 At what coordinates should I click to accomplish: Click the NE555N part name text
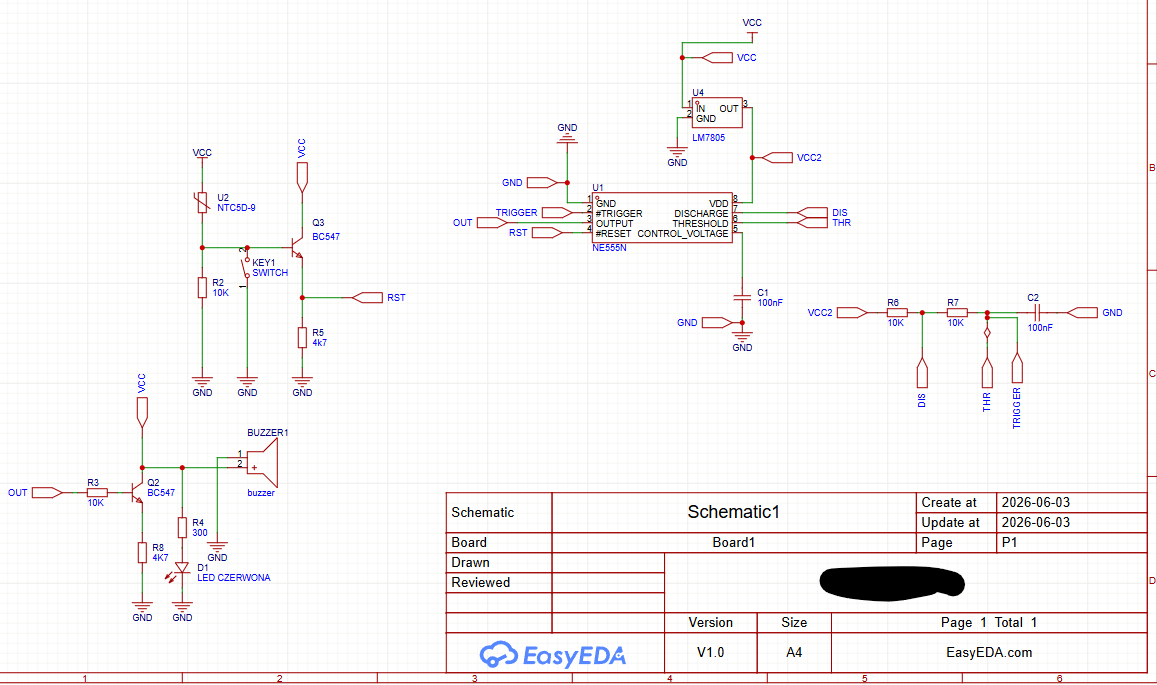[609, 248]
